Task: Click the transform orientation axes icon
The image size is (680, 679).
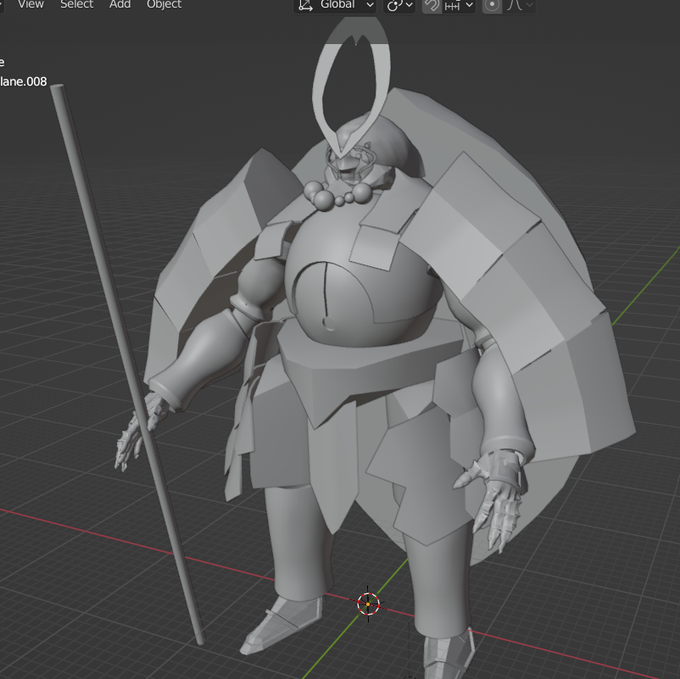Action: pos(306,5)
